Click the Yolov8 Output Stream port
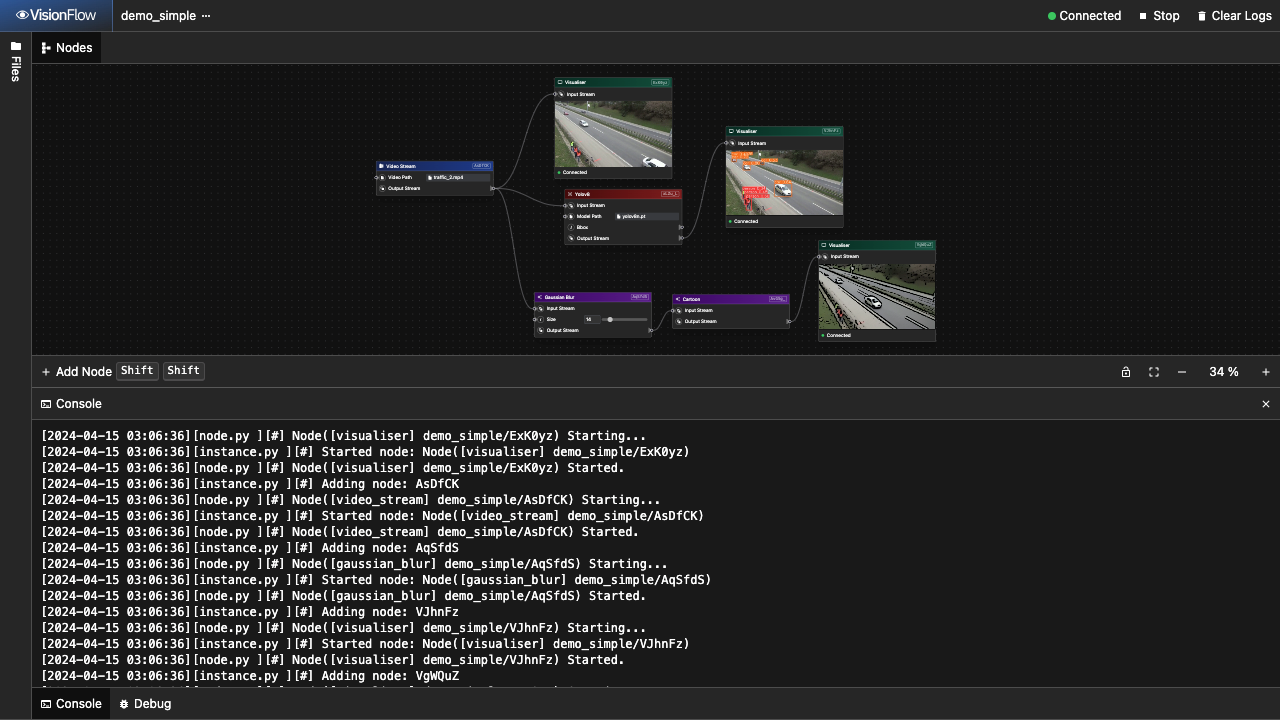Screen dimensions: 1280x720 (x=681, y=238)
